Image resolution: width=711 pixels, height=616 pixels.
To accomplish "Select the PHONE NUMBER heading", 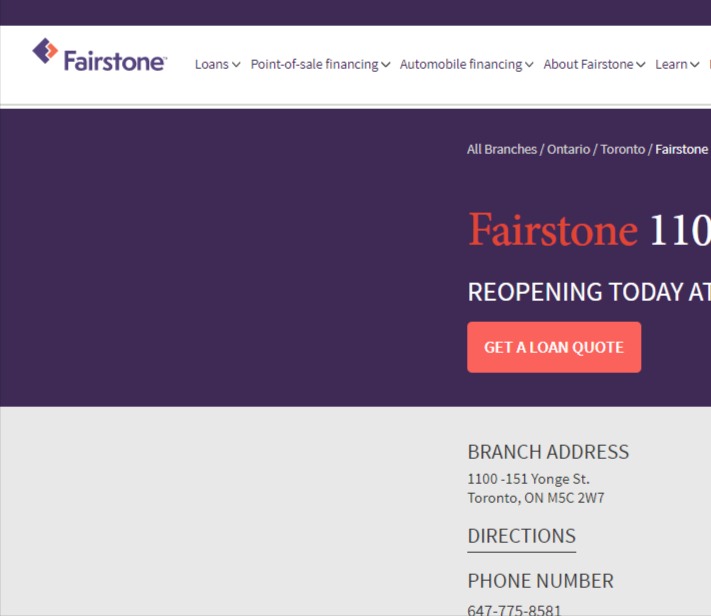I will tap(541, 581).
